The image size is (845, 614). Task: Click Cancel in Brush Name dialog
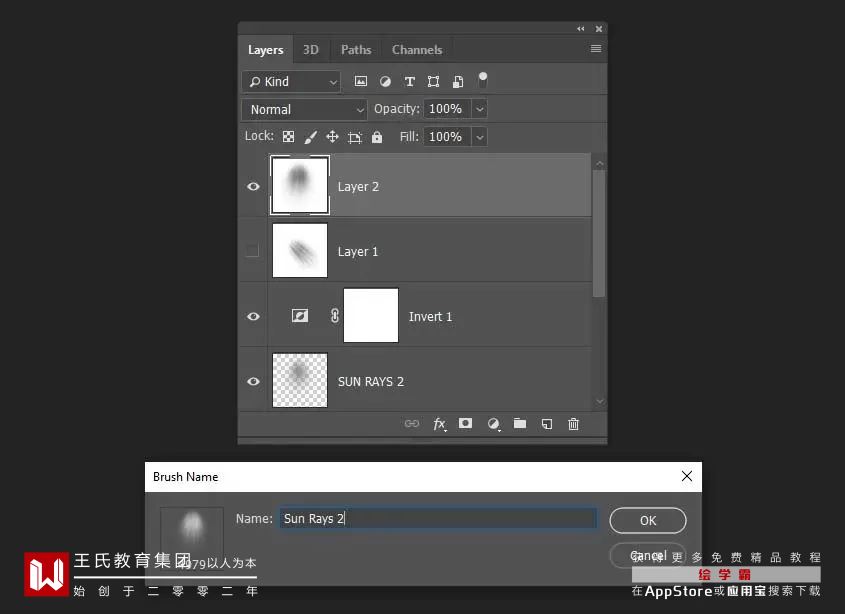[x=648, y=555]
